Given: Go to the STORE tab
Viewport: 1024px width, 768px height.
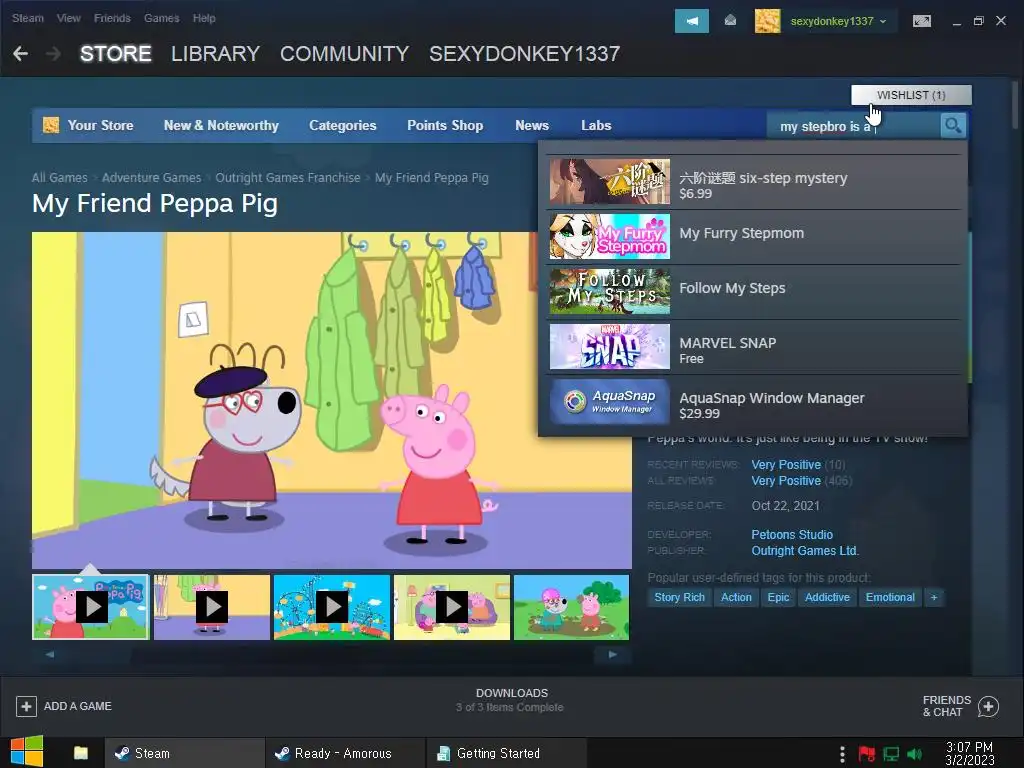Looking at the screenshot, I should tap(116, 54).
